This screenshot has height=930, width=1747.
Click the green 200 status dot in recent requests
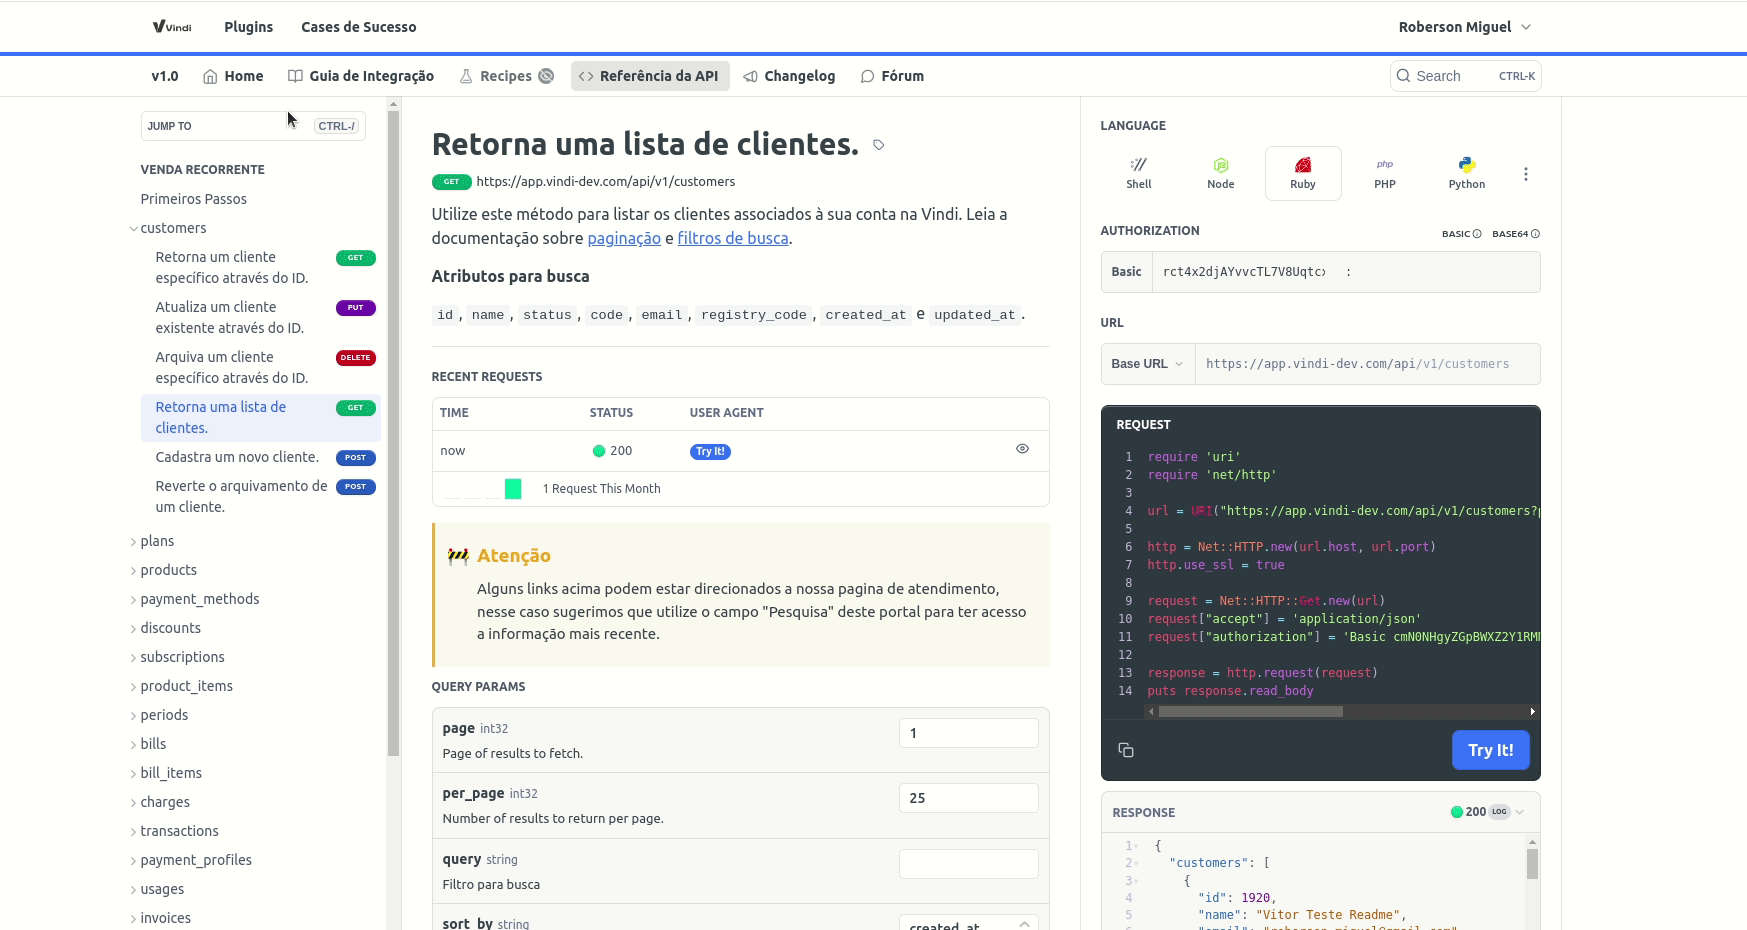click(x=599, y=451)
